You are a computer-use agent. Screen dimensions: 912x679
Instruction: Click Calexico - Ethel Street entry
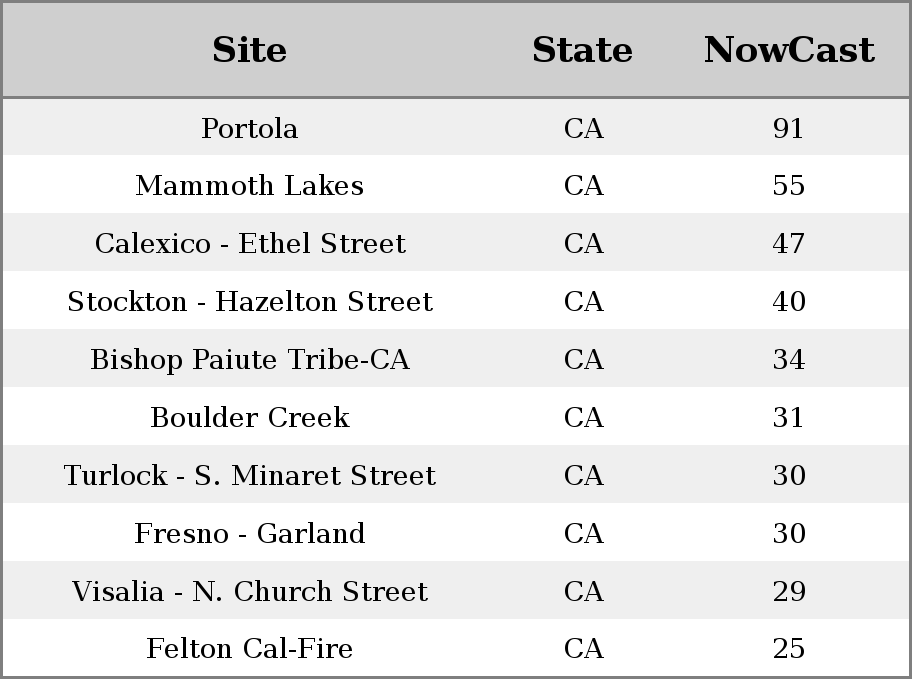tap(250, 243)
